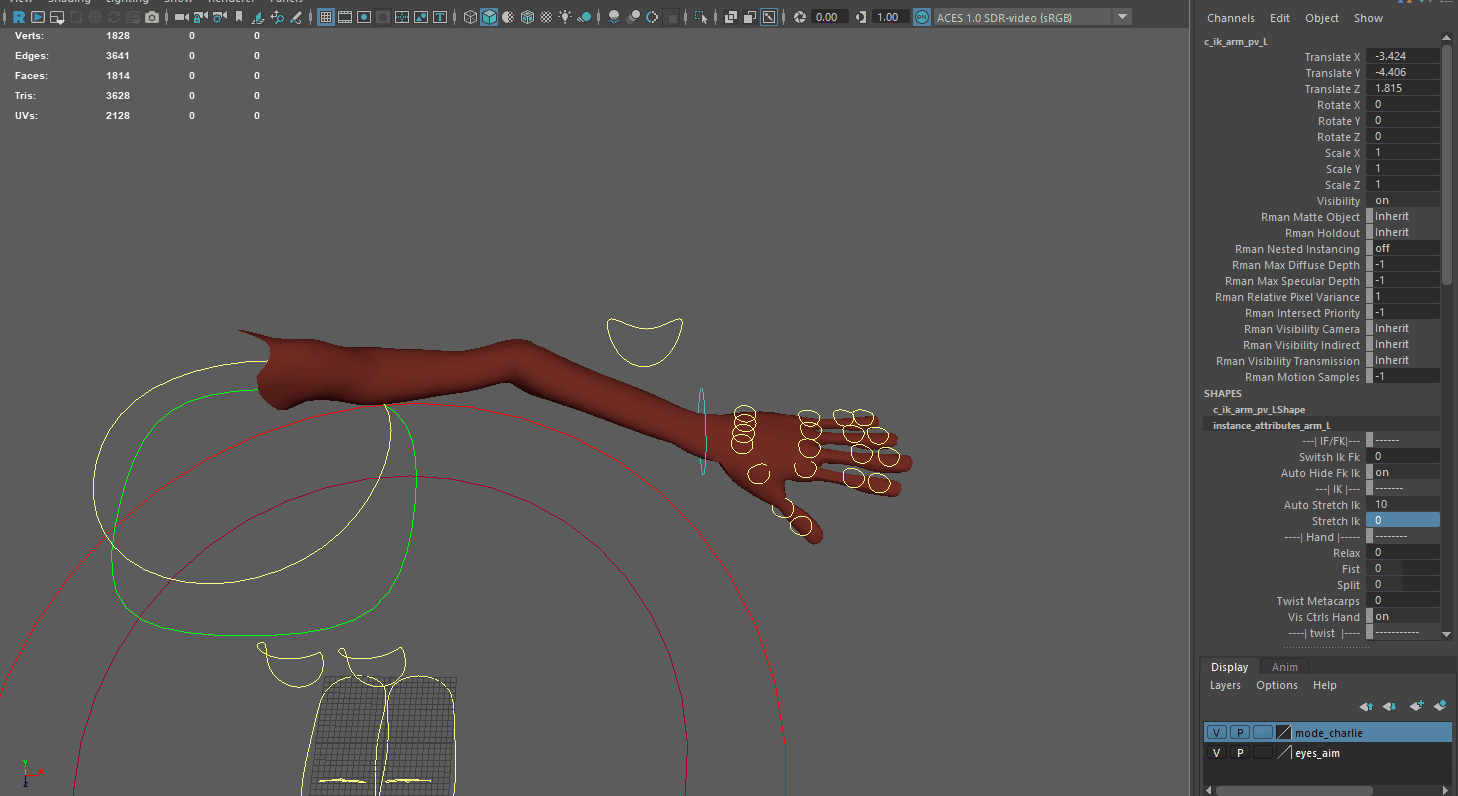Click use default material icon
Screen dimensions: 1458x796
508,17
